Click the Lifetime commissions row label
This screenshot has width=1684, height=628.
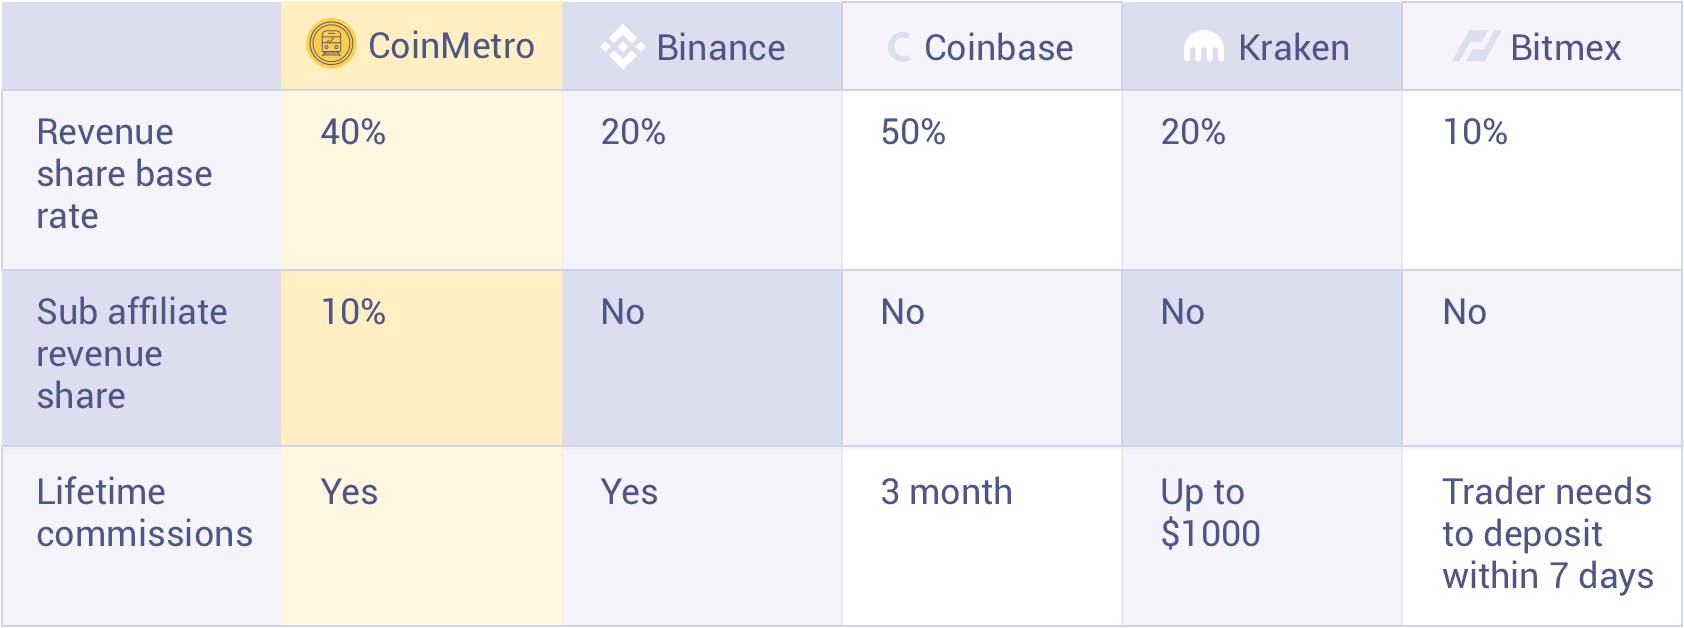pos(144,513)
